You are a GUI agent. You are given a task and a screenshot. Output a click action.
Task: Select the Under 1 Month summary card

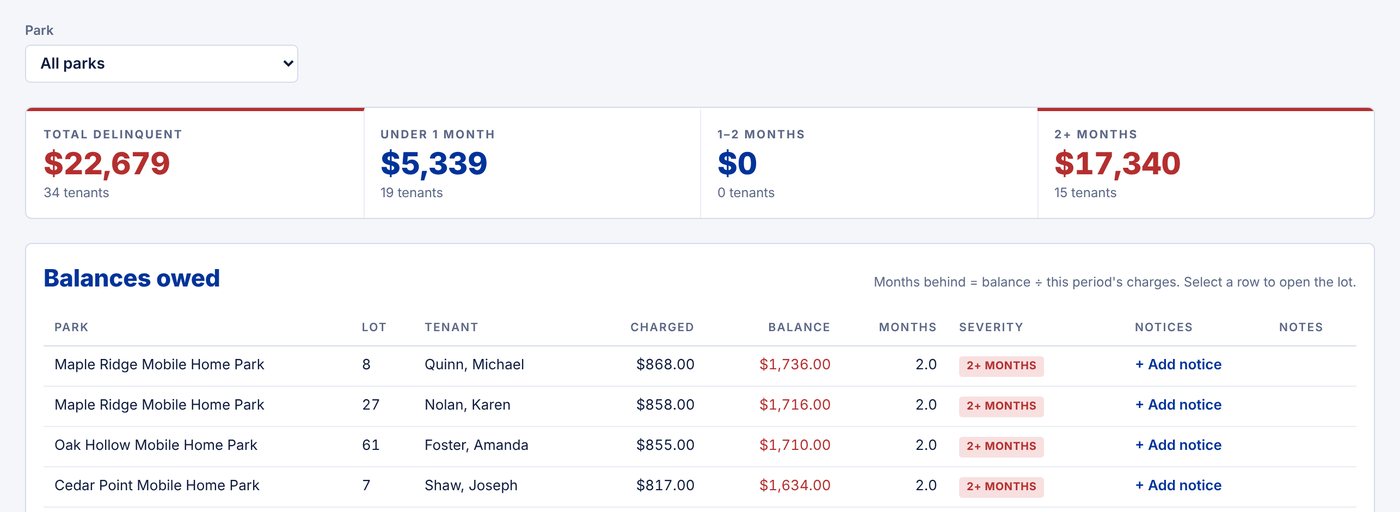[x=532, y=163]
